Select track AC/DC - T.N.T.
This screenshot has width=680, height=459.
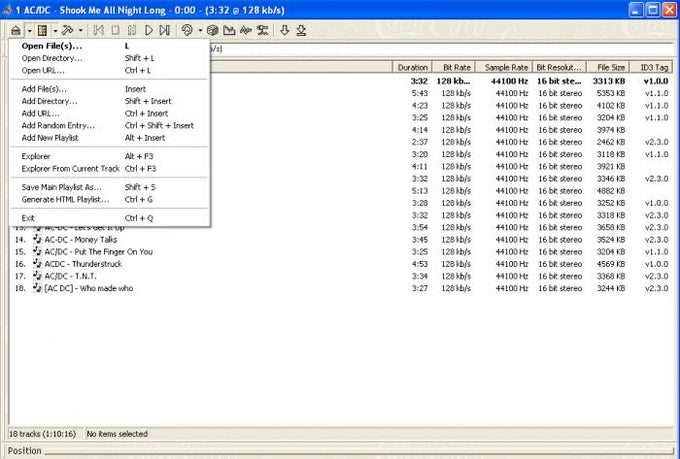(x=70, y=276)
